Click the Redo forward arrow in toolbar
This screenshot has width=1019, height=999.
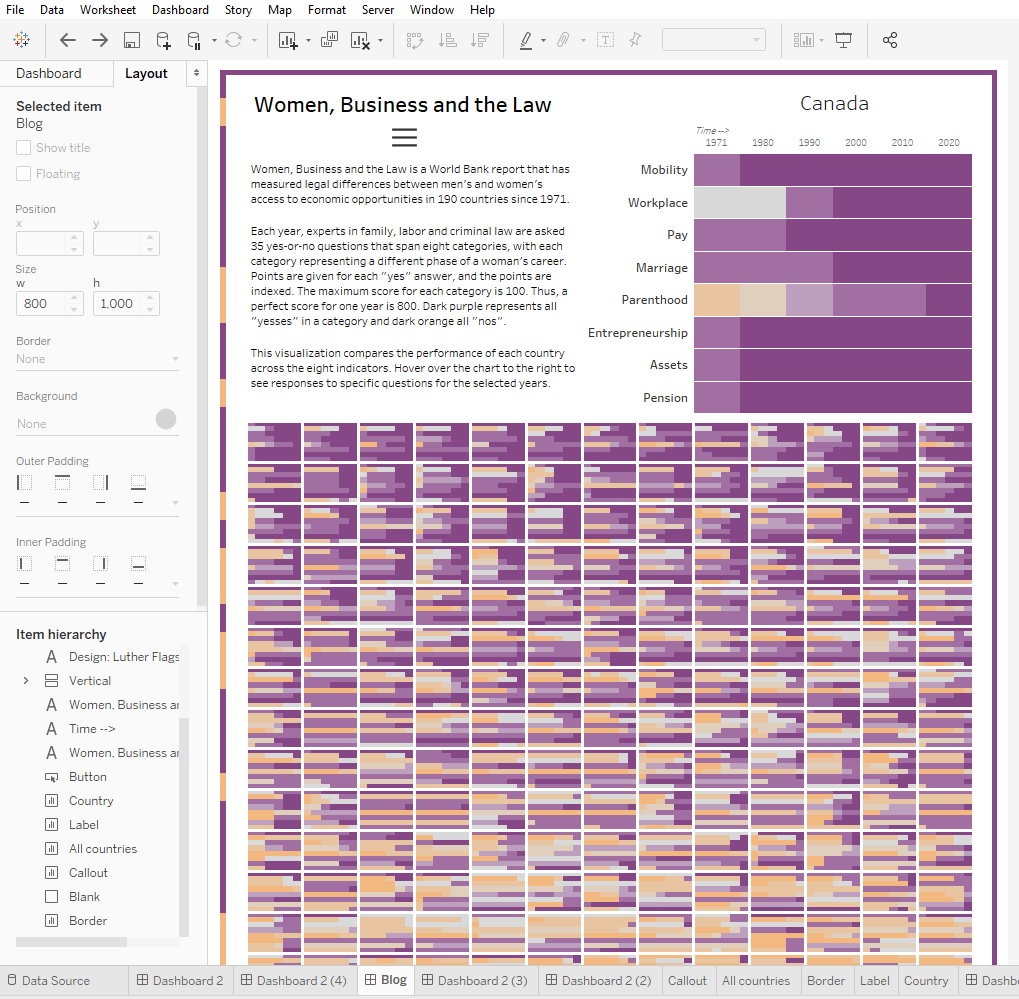pyautogui.click(x=100, y=40)
